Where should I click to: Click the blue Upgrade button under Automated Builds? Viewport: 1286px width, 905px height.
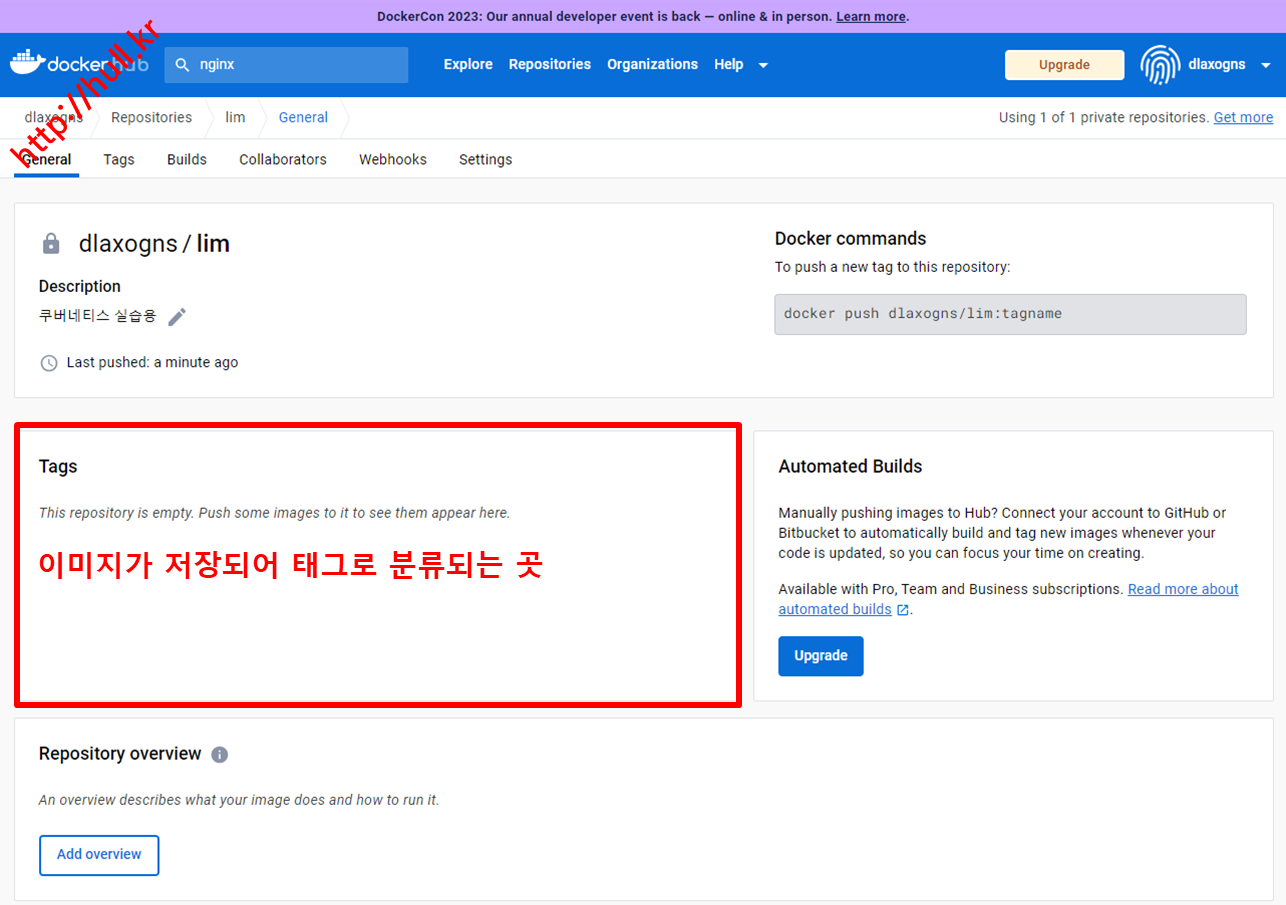(820, 656)
